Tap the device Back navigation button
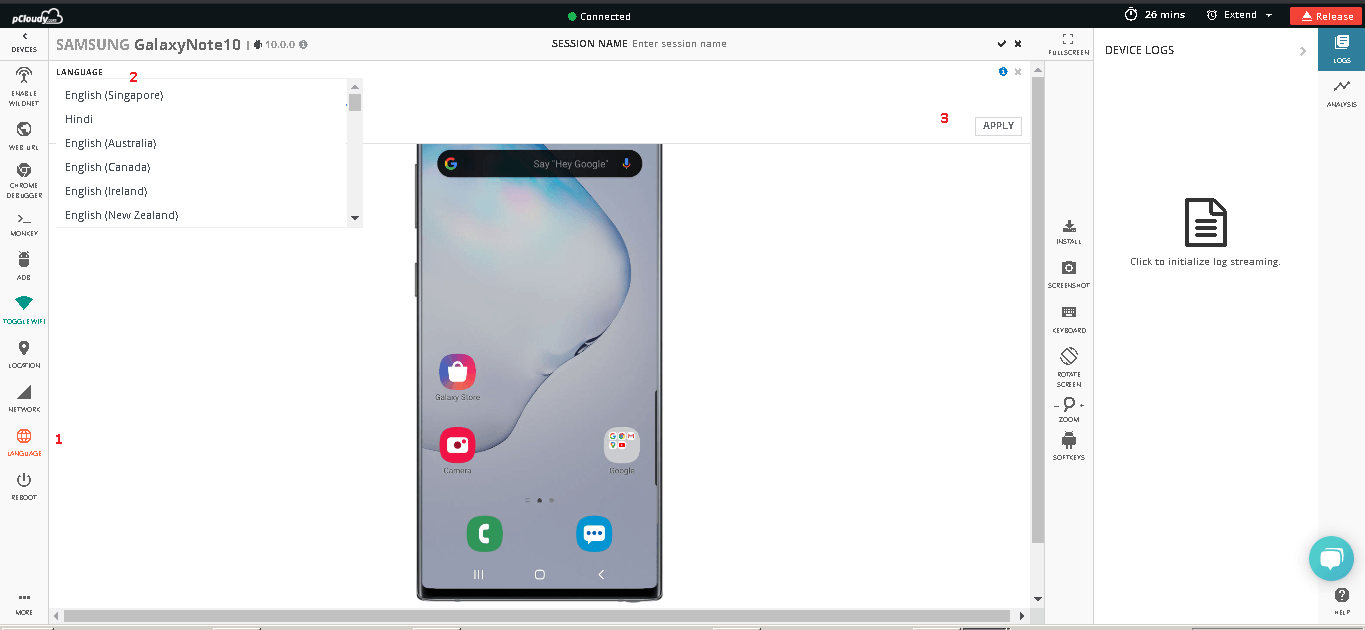Screen dimensions: 1365x630 click(x=601, y=575)
